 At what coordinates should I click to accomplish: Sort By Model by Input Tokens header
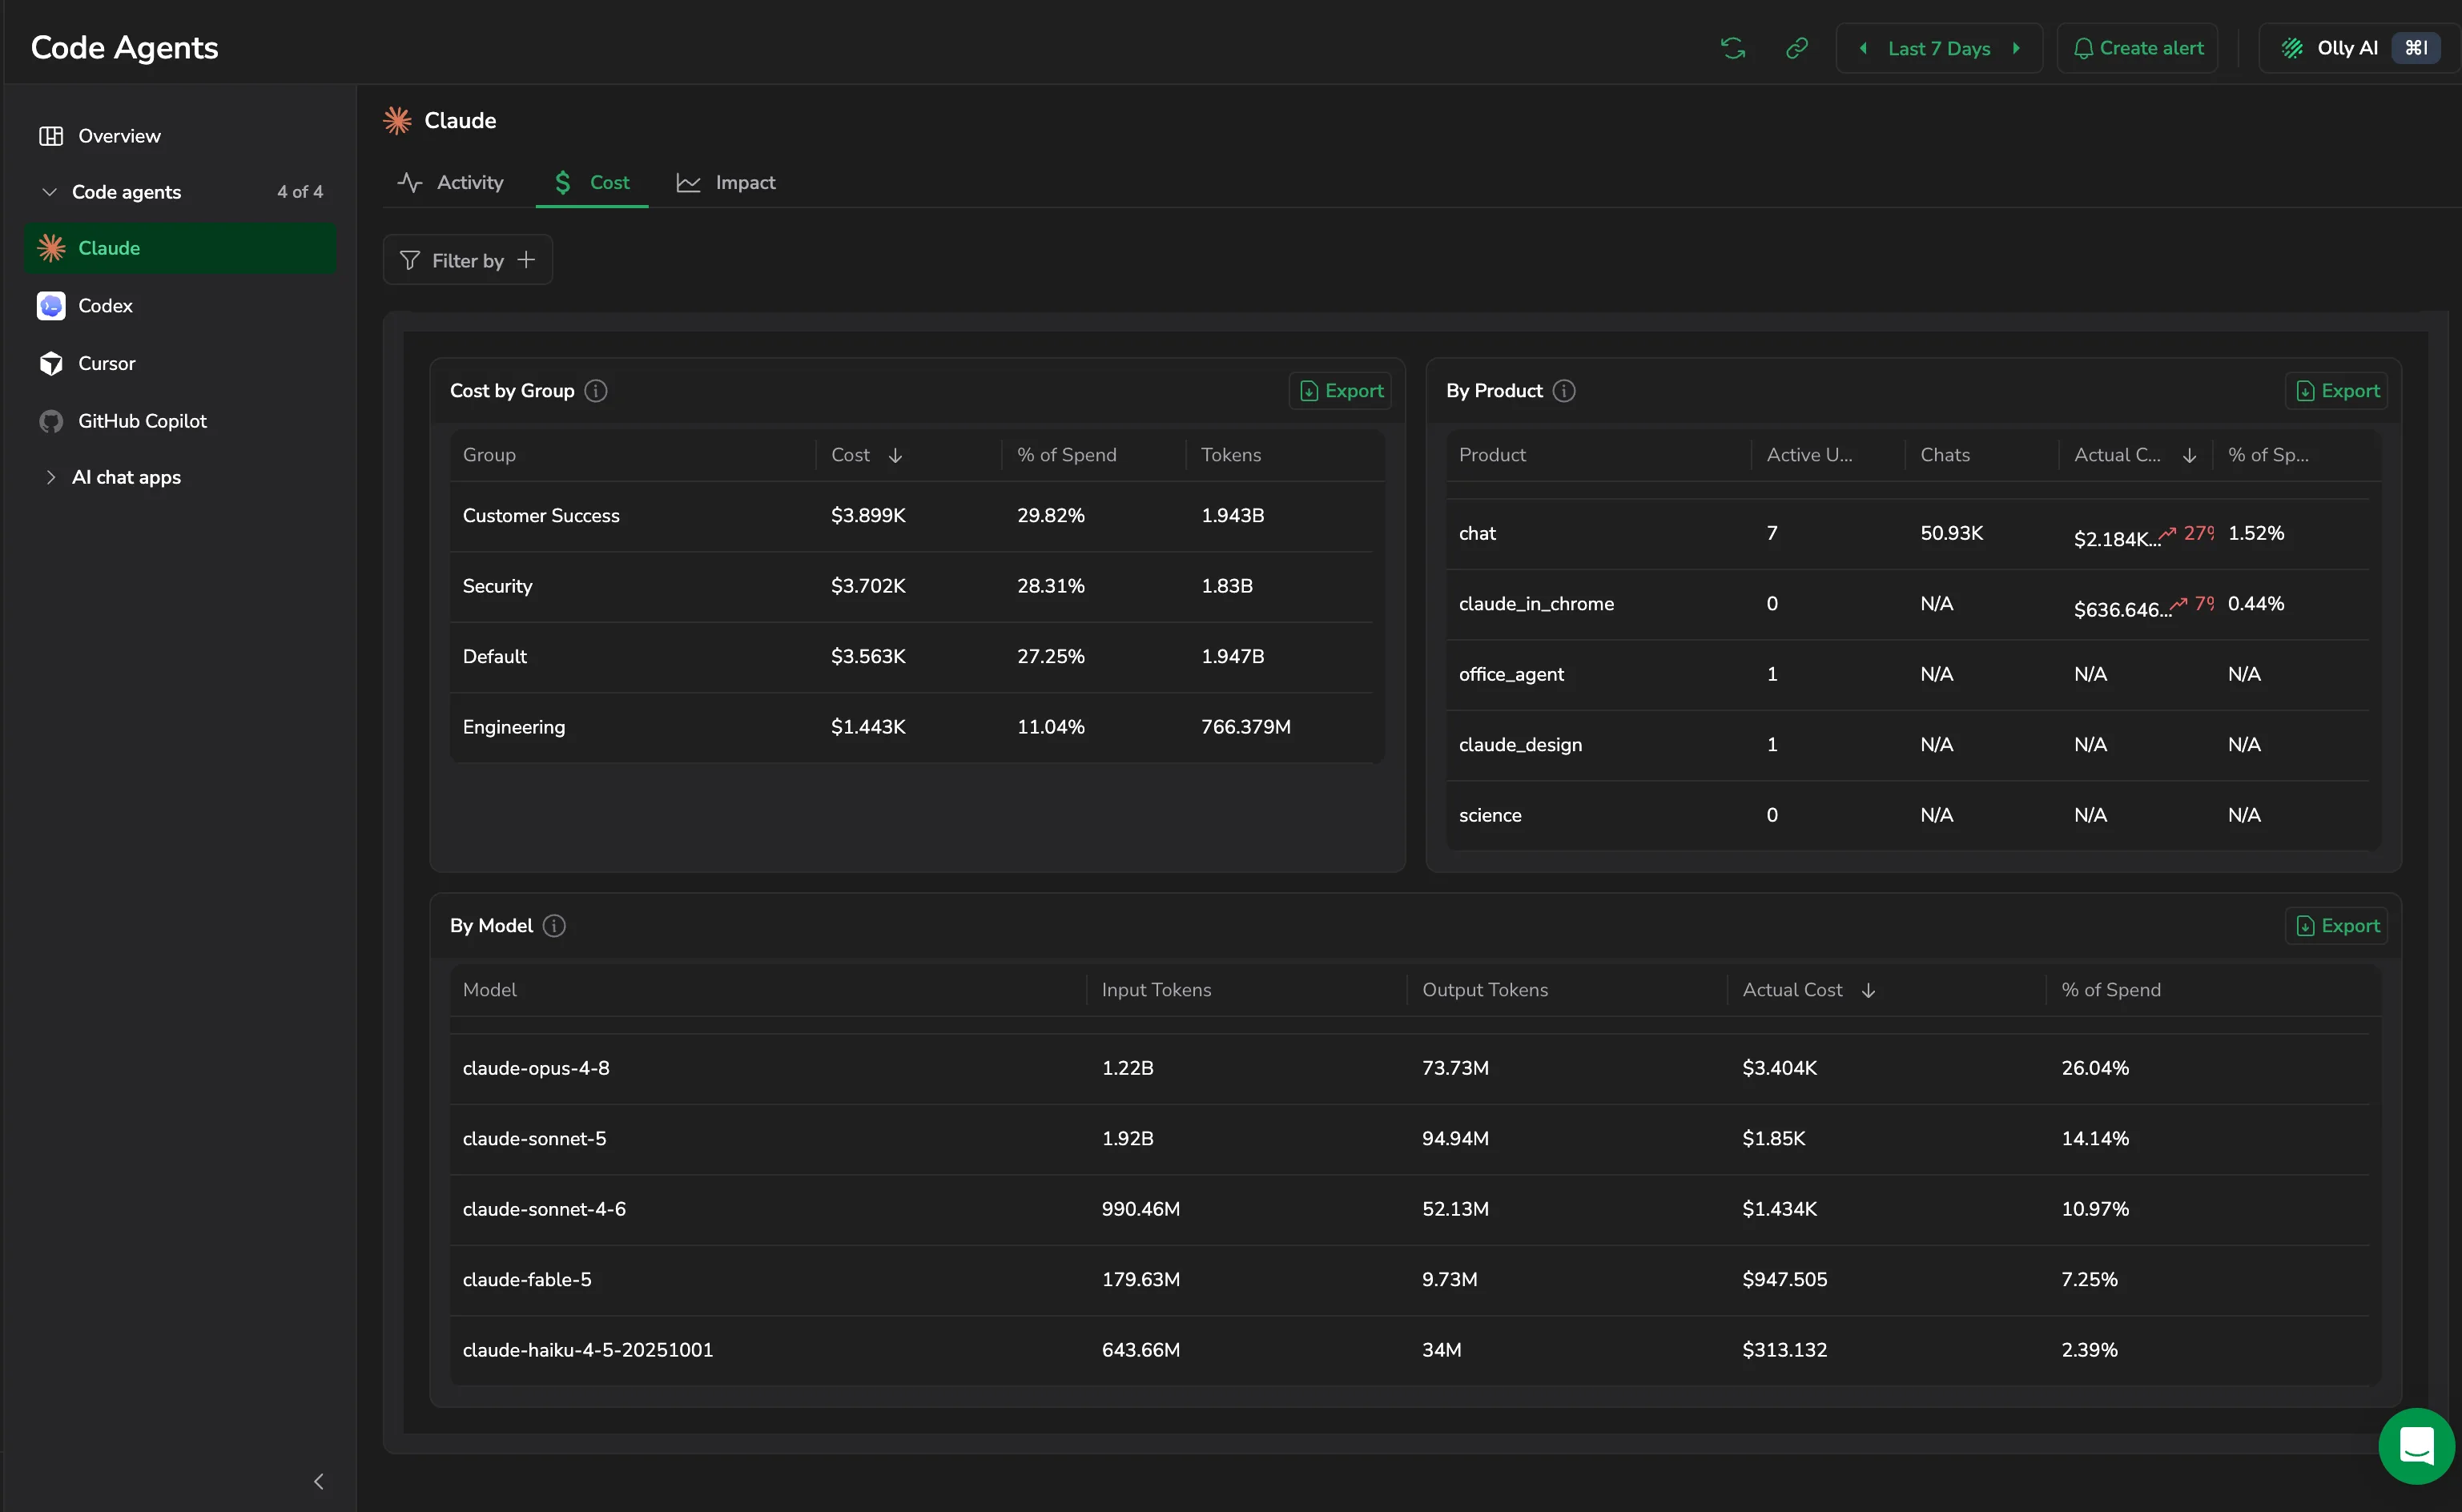click(1156, 990)
